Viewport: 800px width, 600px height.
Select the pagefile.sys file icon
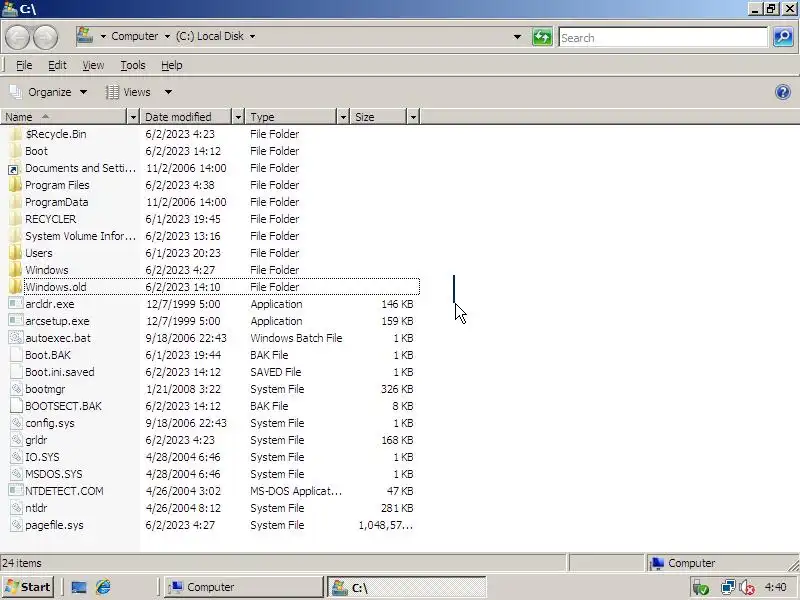(x=15, y=524)
